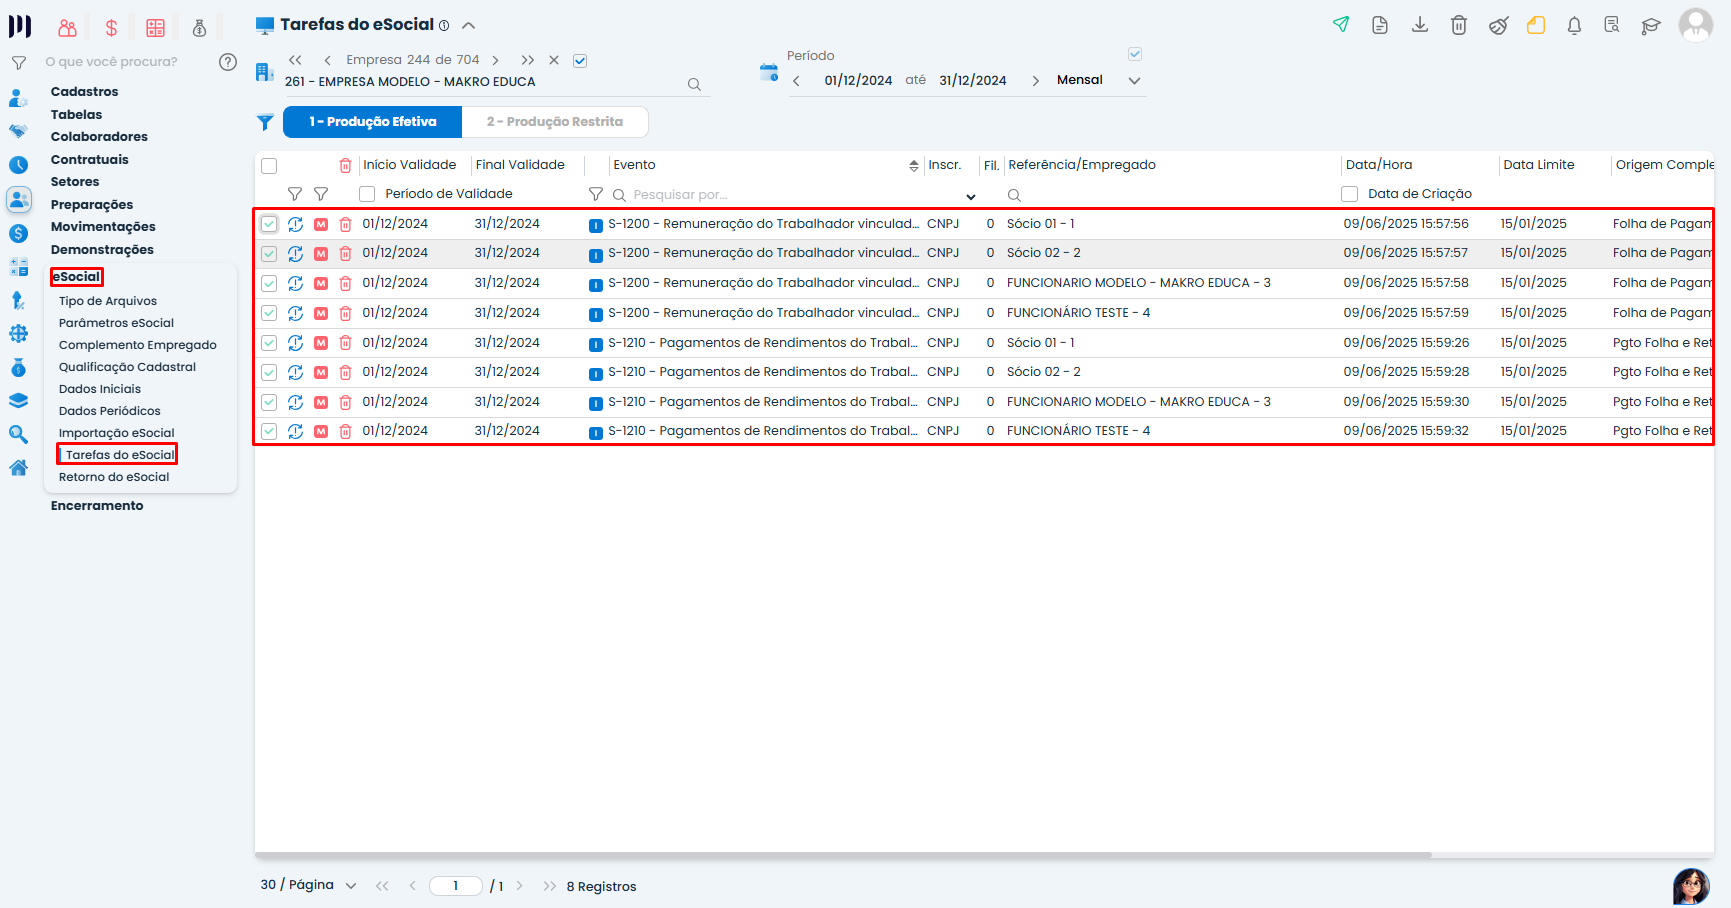Screen dimensions: 1731x908
Task: Check the Data de Criação checkbox
Action: tap(1349, 194)
